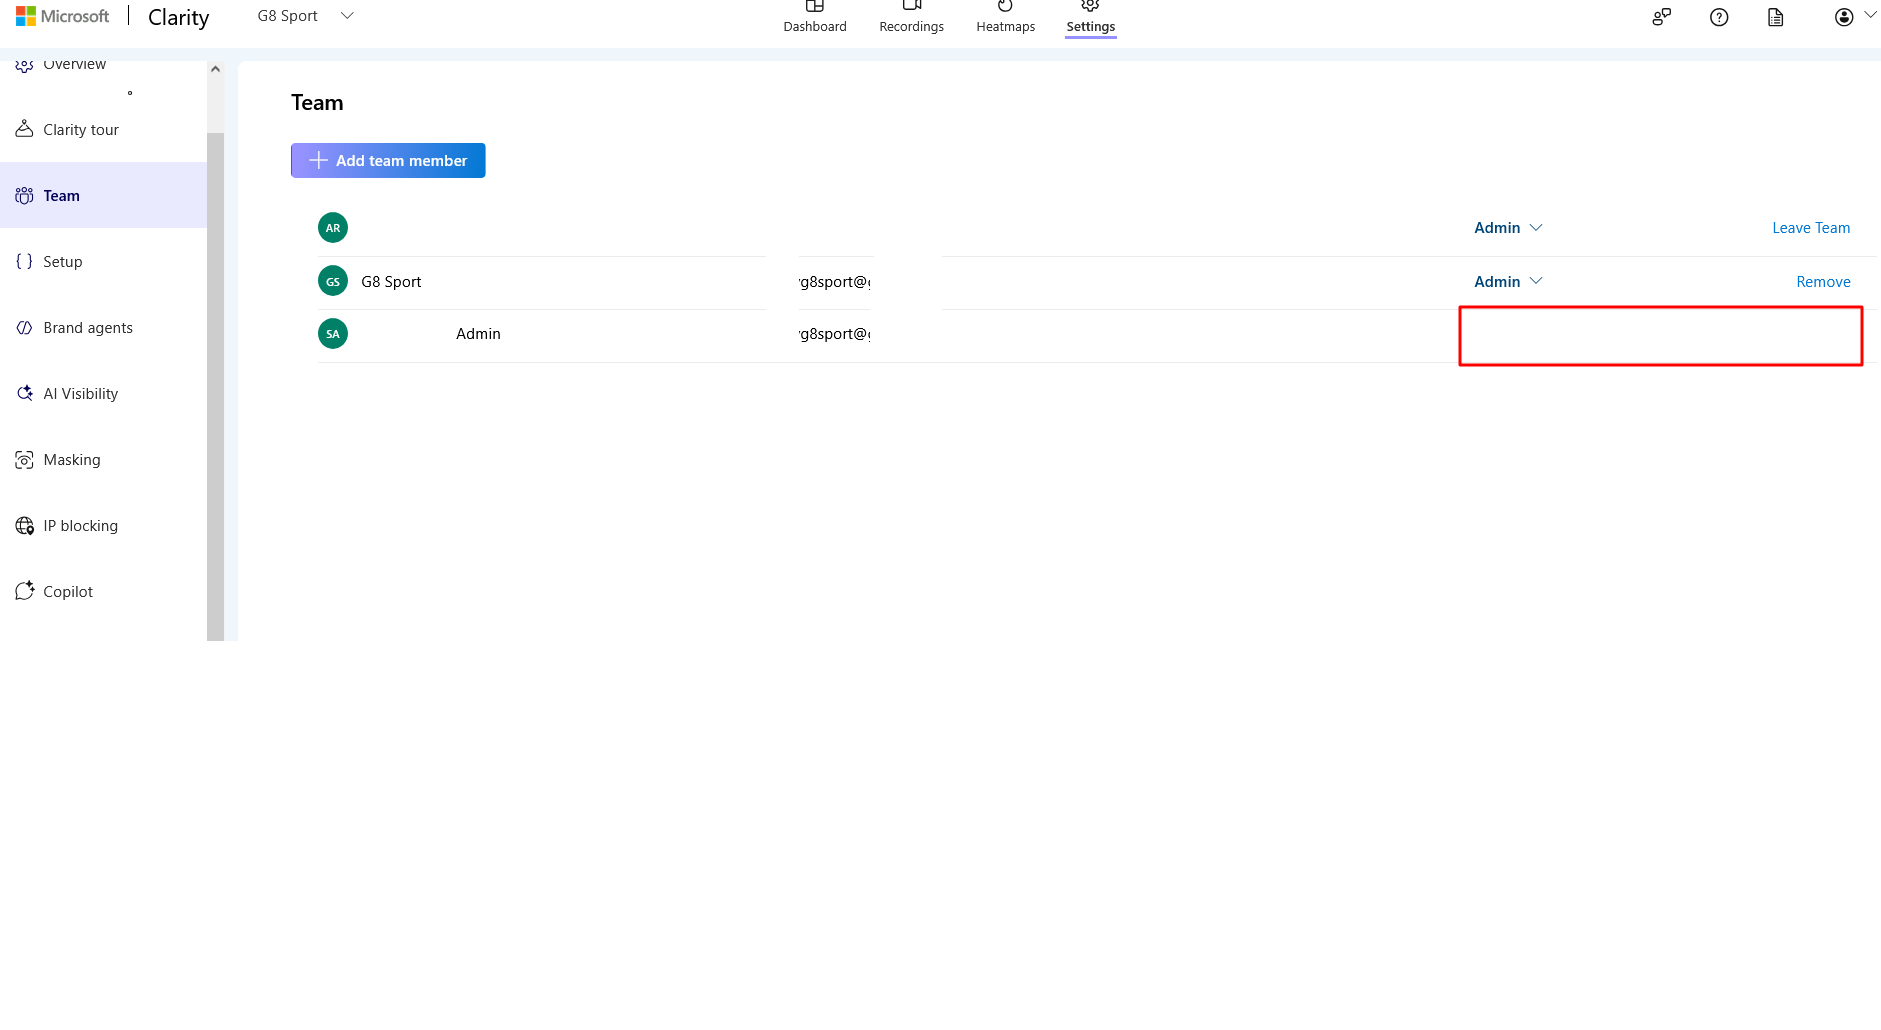Expand Admin role dropdown beside Remove
This screenshot has height=1030, width=1881.
(1508, 282)
